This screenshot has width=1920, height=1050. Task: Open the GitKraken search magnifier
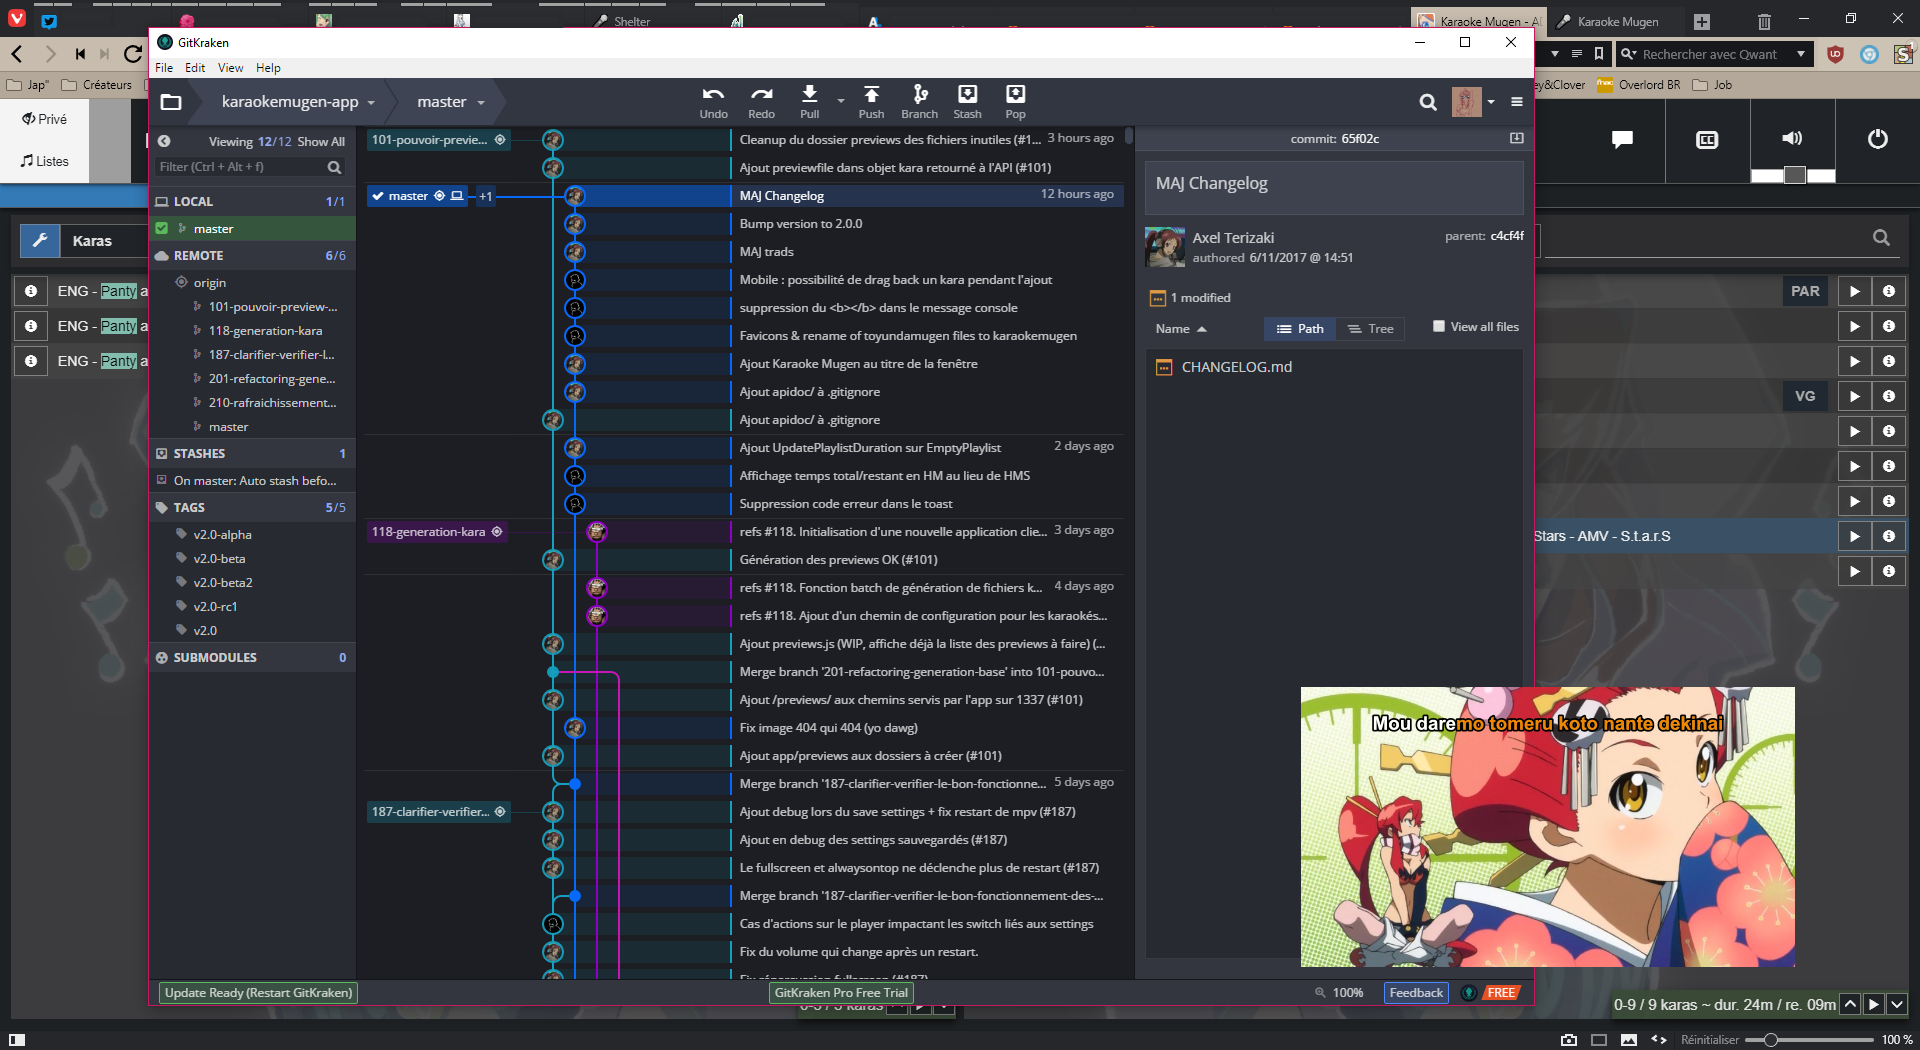[x=1428, y=102]
